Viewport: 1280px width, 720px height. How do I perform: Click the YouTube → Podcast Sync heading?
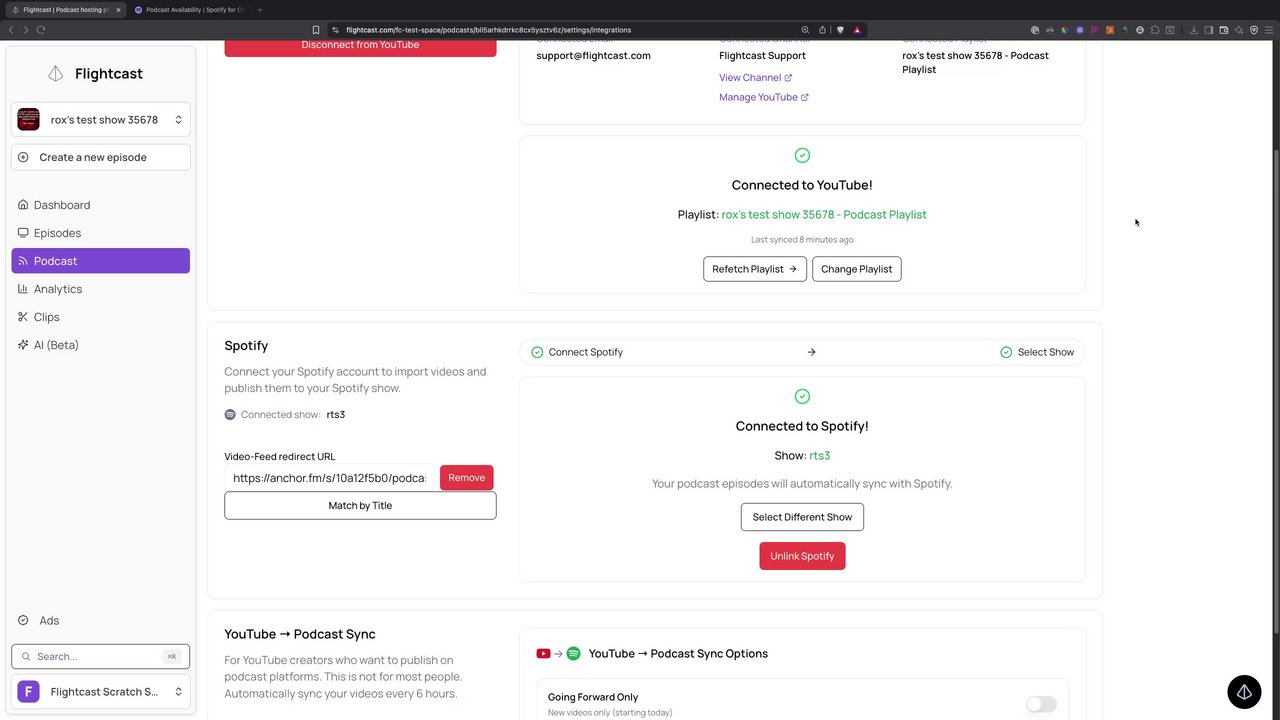300,634
